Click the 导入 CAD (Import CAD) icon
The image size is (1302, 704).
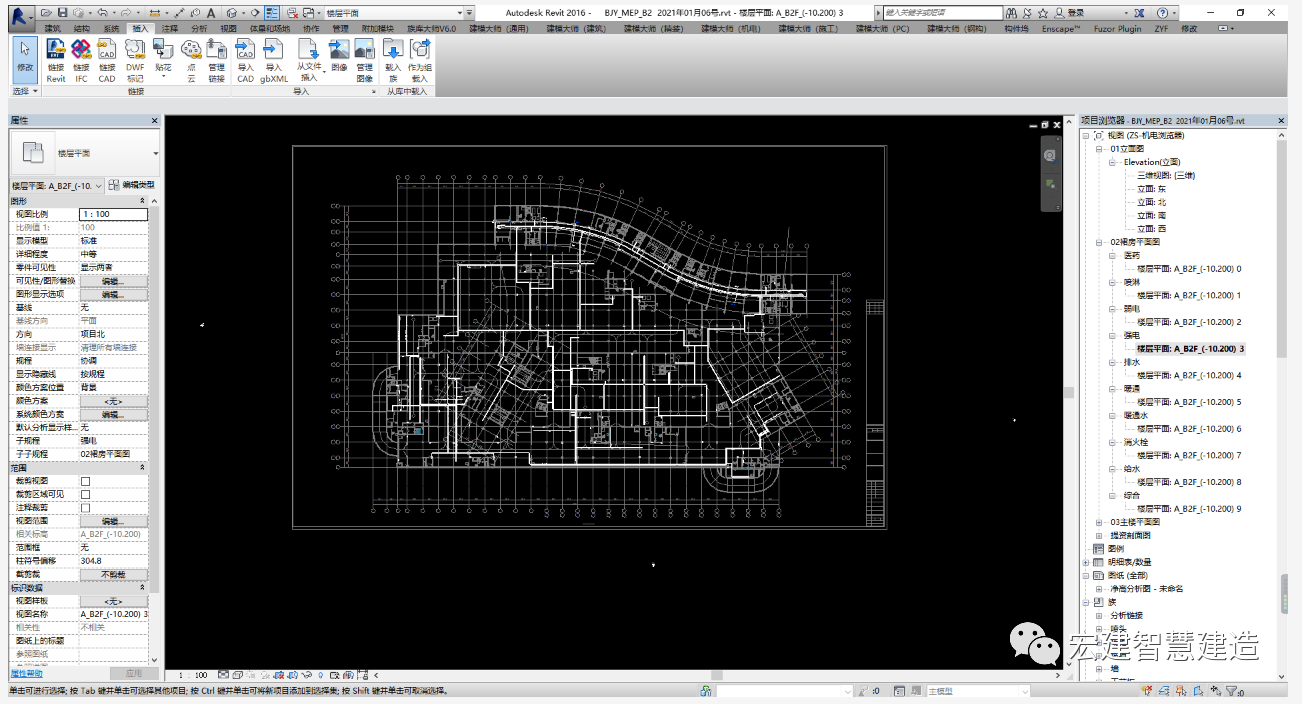coord(245,59)
